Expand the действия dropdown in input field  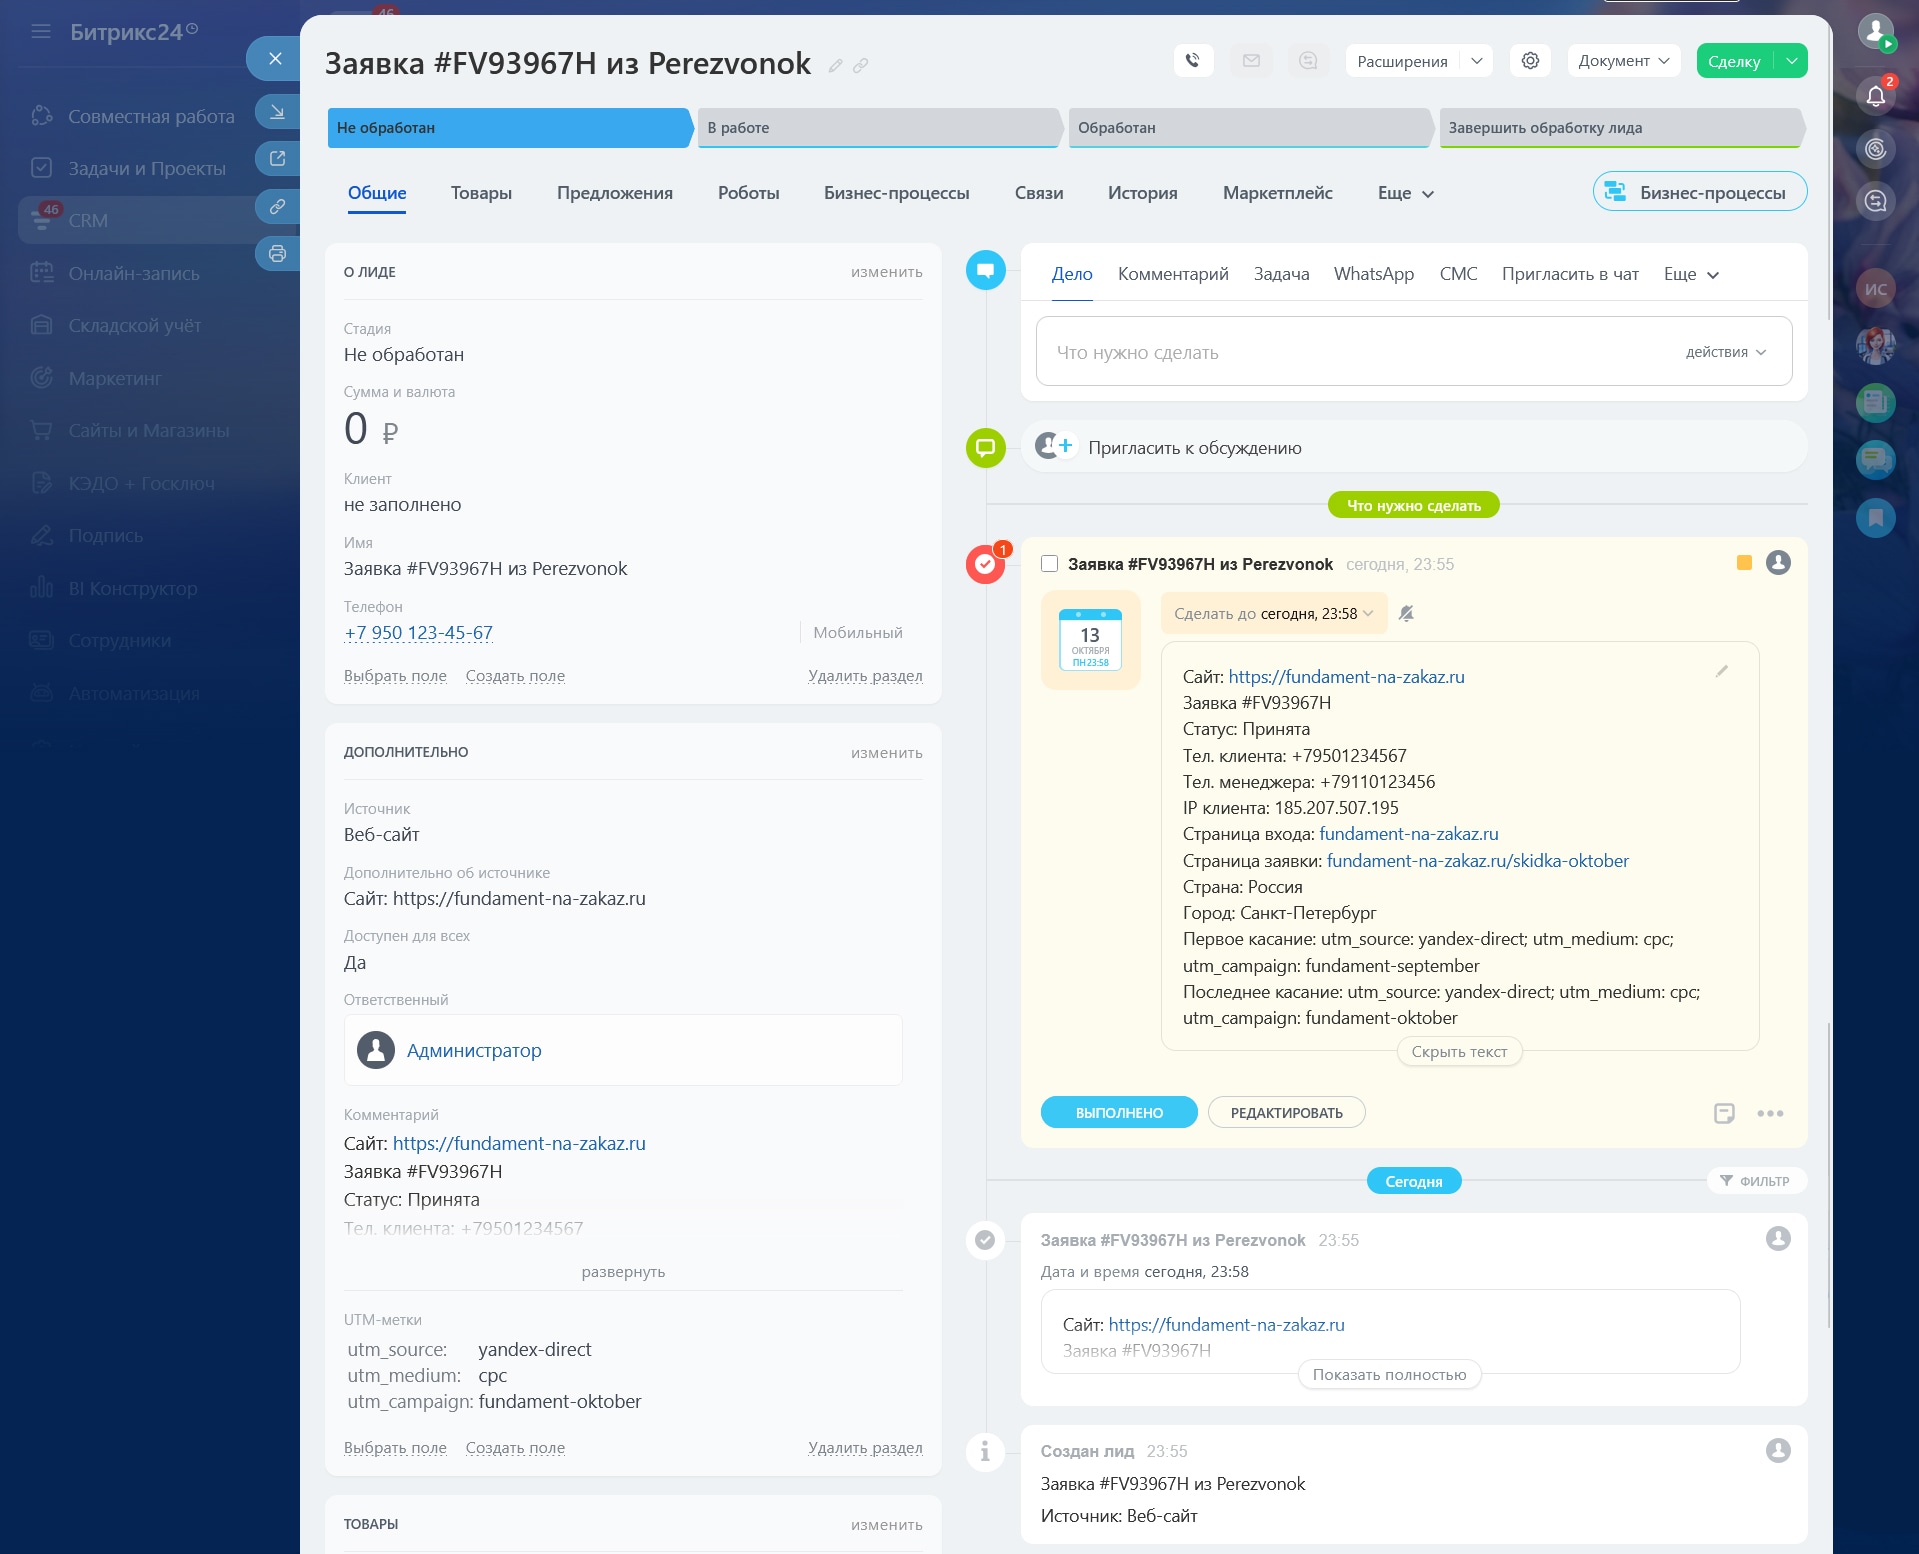[1725, 352]
